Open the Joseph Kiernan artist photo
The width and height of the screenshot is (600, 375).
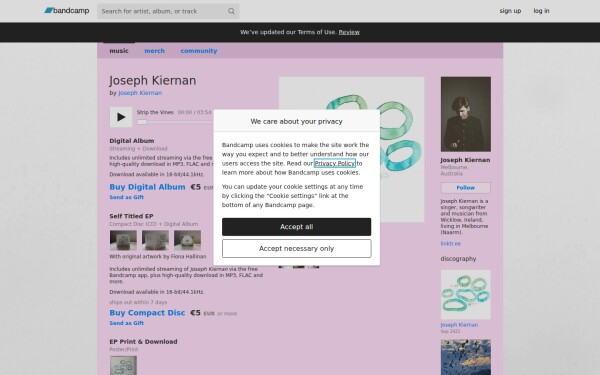(x=466, y=114)
